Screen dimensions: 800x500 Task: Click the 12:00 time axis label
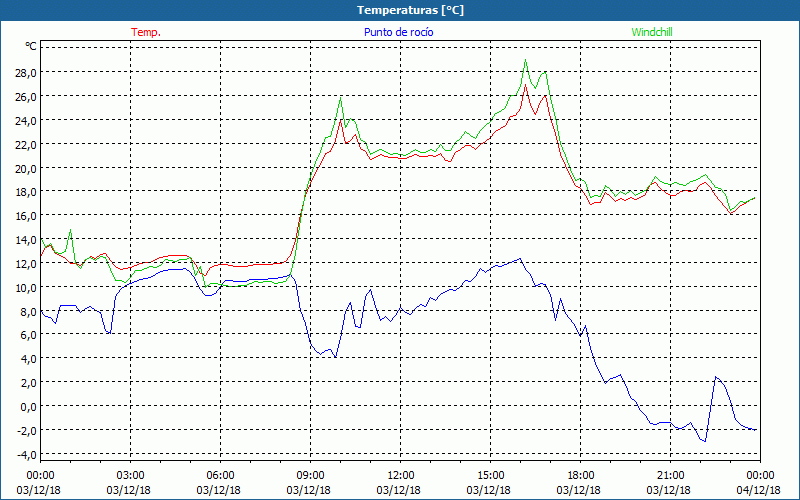pos(401,476)
